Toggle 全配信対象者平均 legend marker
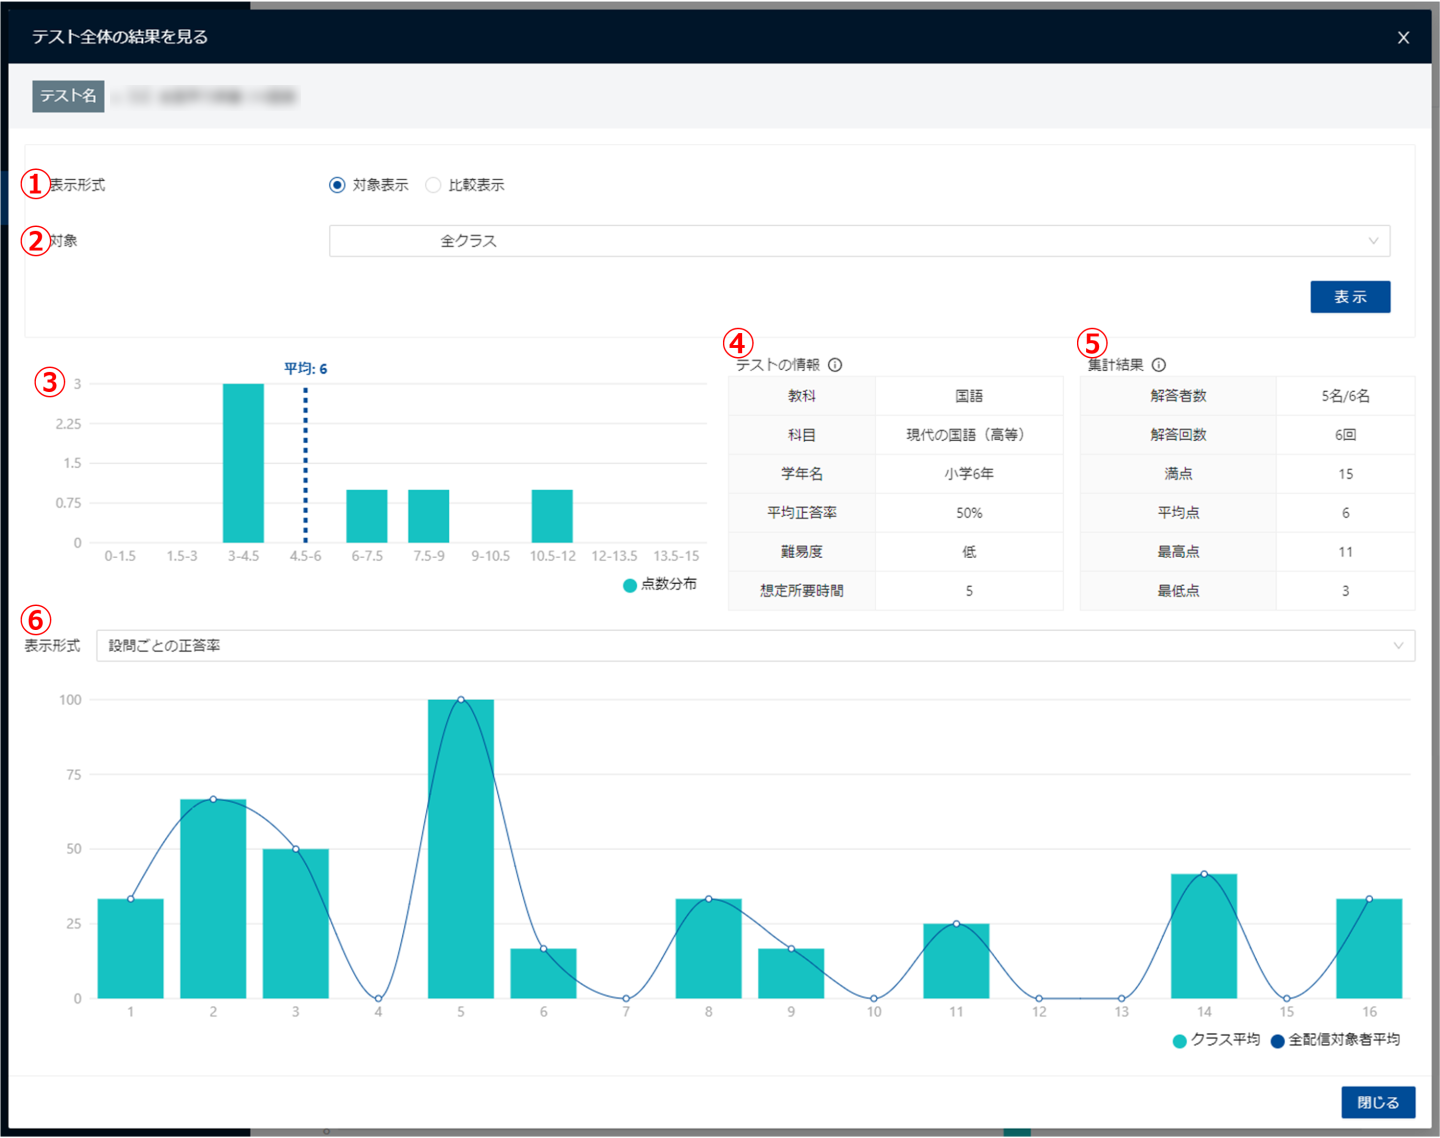 click(1277, 1041)
